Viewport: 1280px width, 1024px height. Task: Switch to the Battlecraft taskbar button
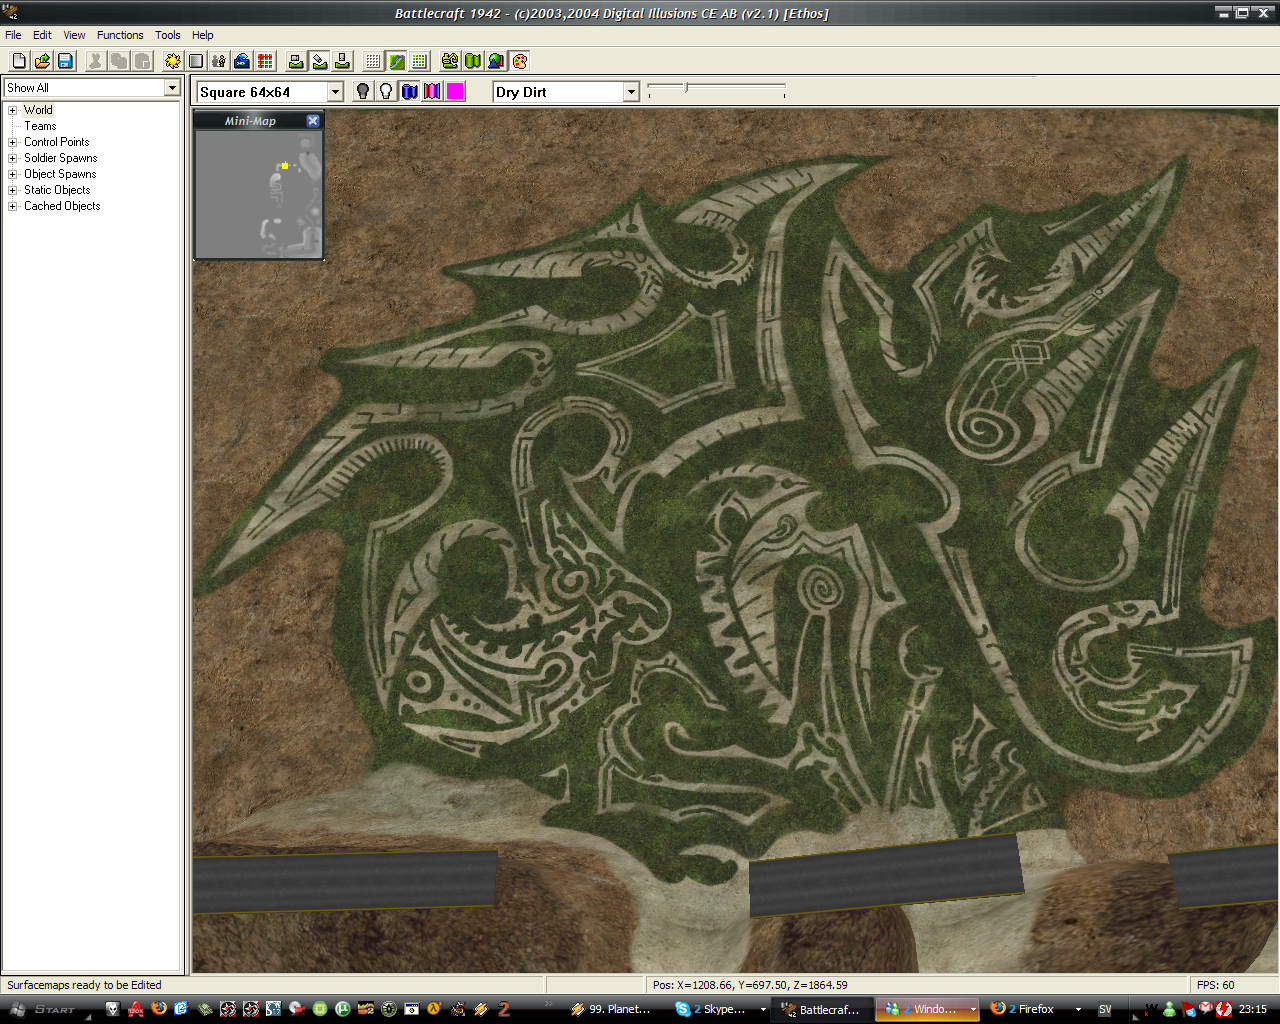[x=822, y=1009]
